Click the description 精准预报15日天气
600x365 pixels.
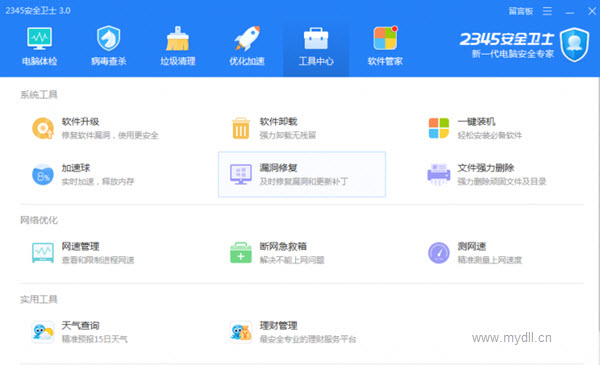[x=95, y=339]
